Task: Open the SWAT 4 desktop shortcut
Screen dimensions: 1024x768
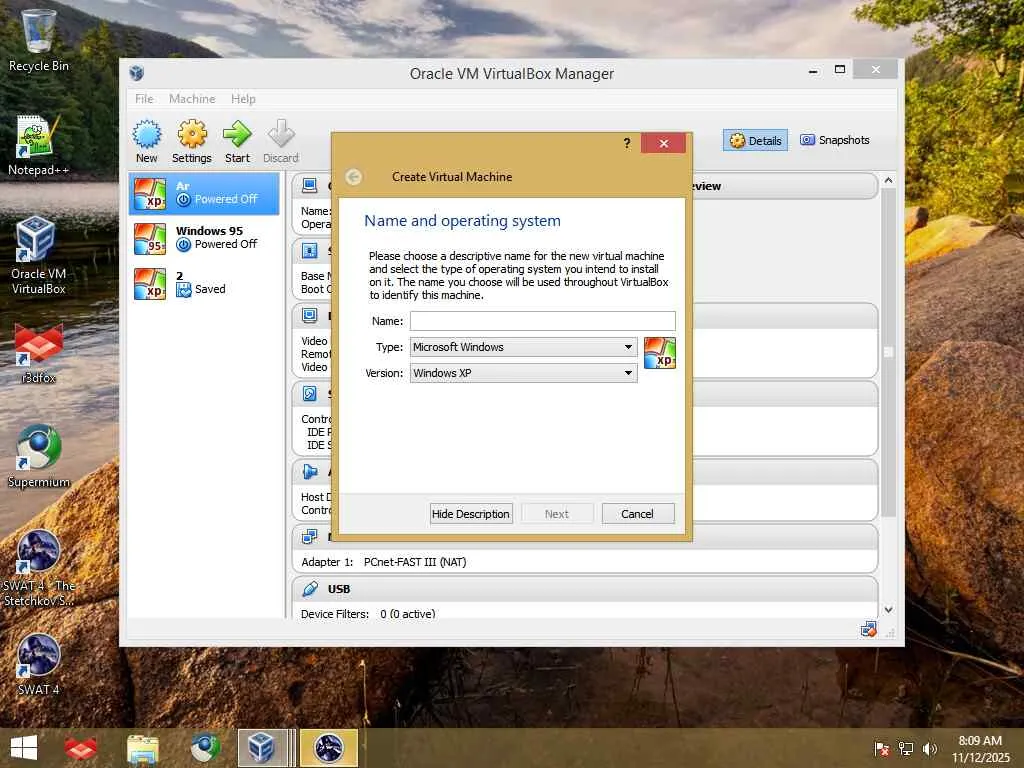Action: click(39, 664)
